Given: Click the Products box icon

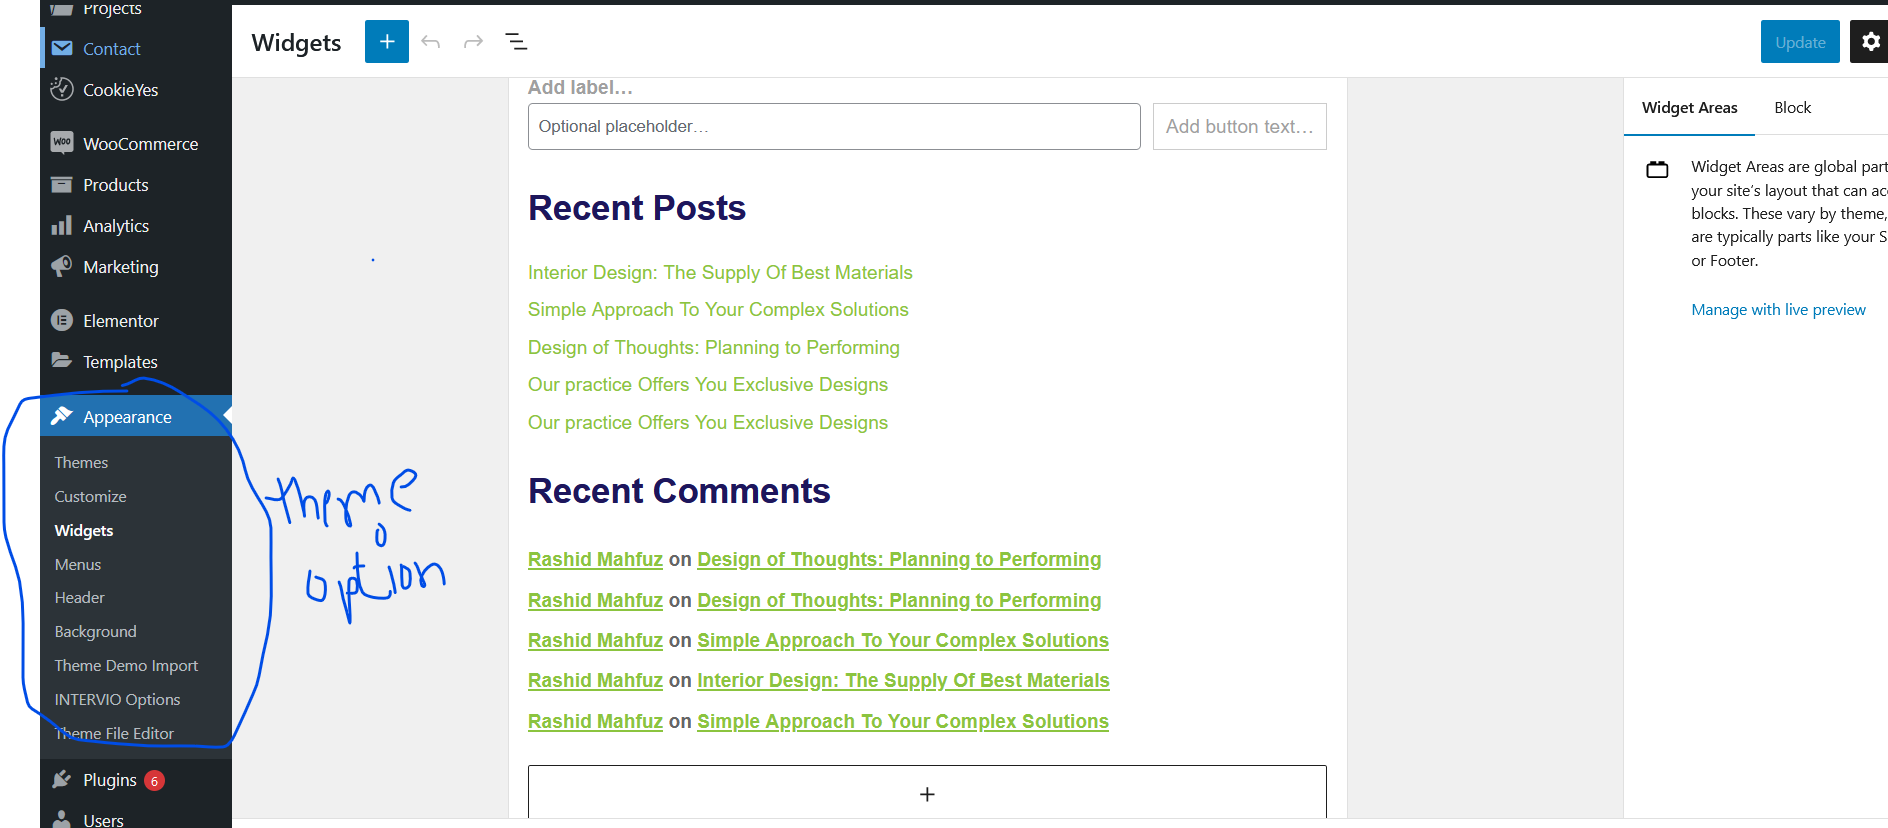Looking at the screenshot, I should point(62,184).
